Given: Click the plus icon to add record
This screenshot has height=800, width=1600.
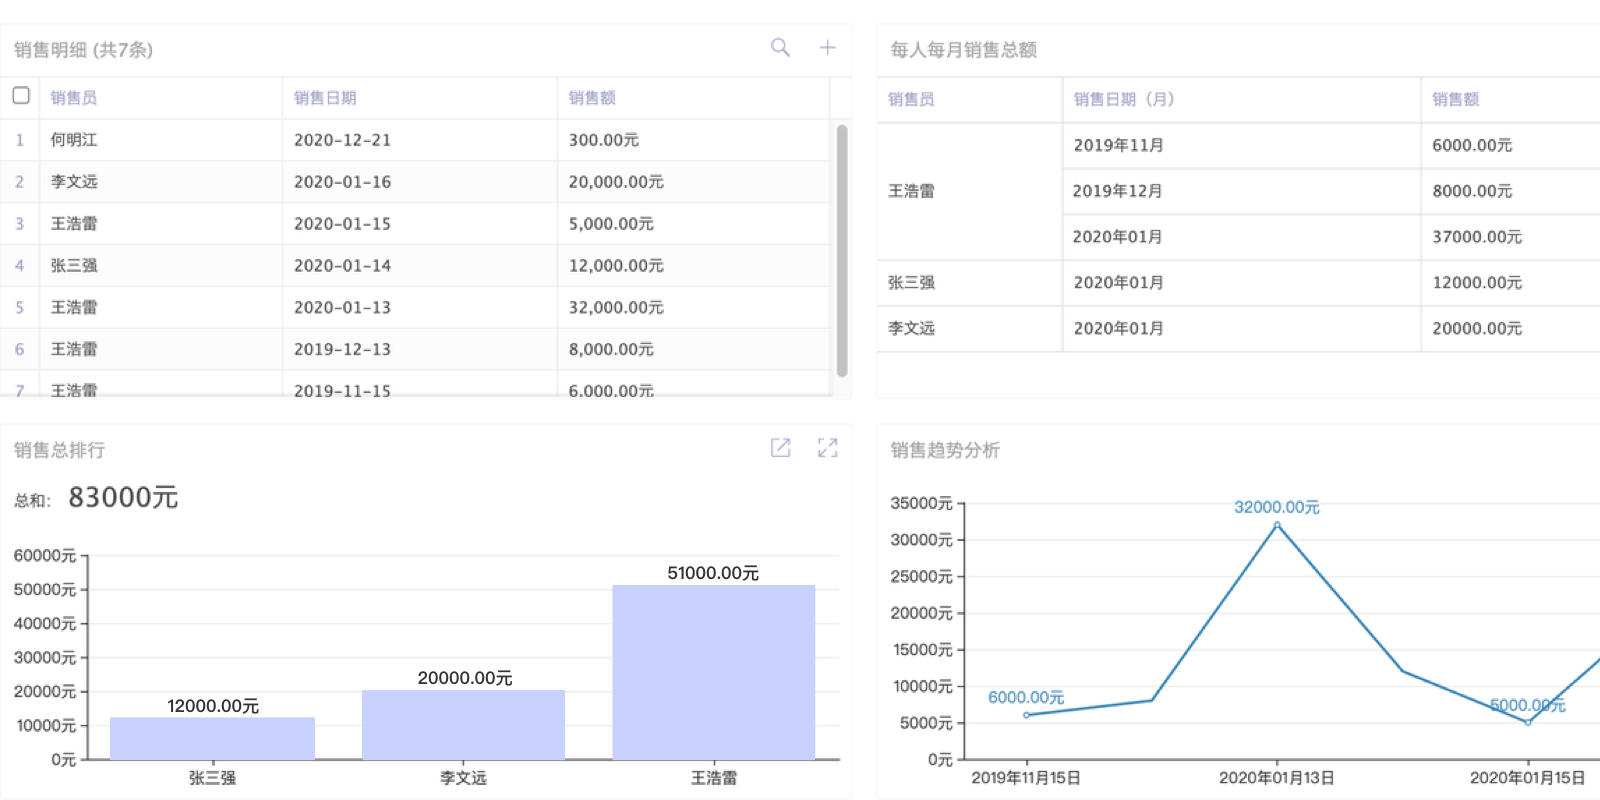Looking at the screenshot, I should pyautogui.click(x=827, y=47).
